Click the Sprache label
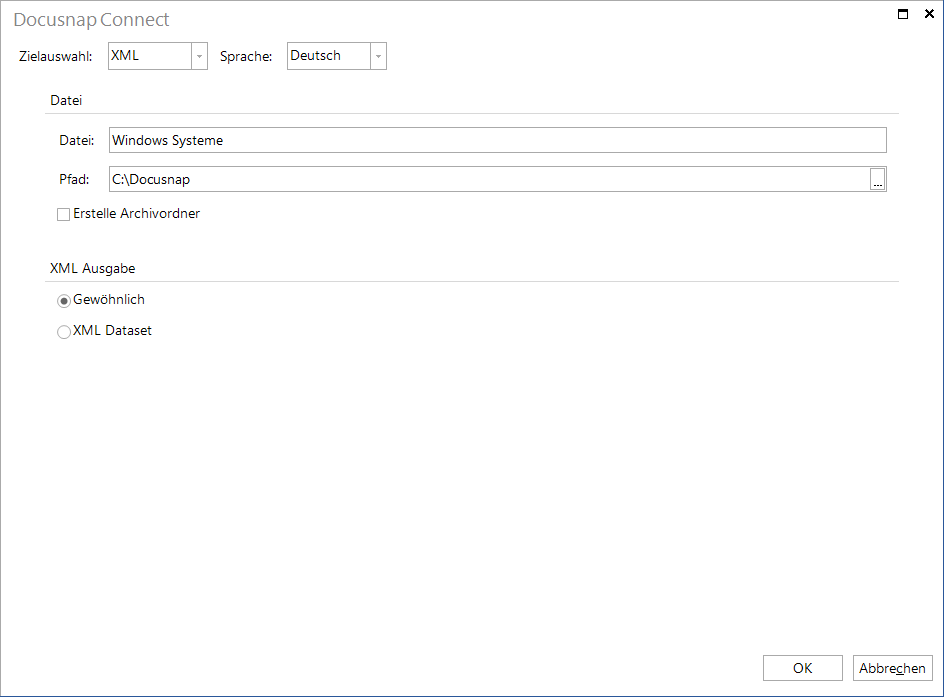This screenshot has width=944, height=697. click(x=246, y=57)
